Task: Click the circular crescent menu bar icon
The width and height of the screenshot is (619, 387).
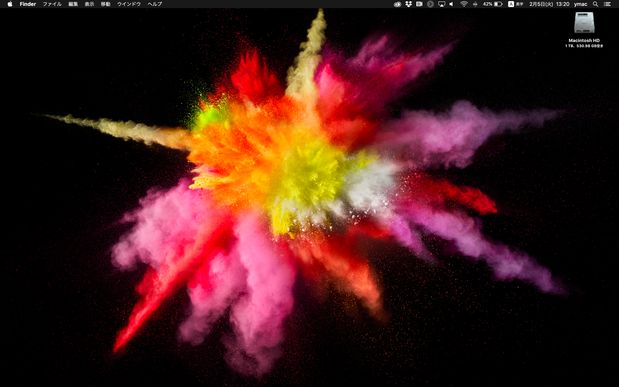Action: (430, 4)
